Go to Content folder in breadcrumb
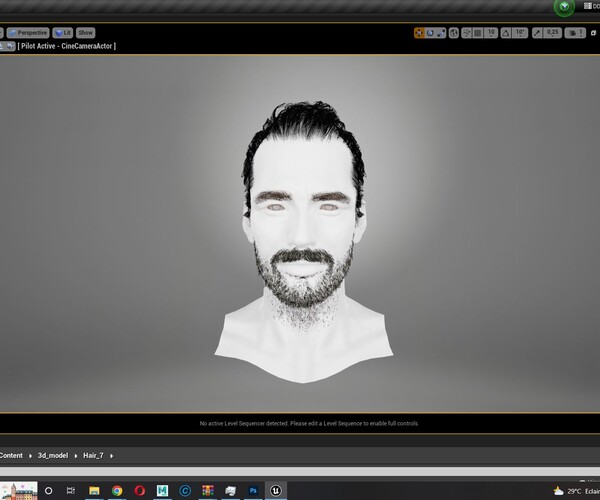The image size is (600, 500). pyautogui.click(x=11, y=456)
